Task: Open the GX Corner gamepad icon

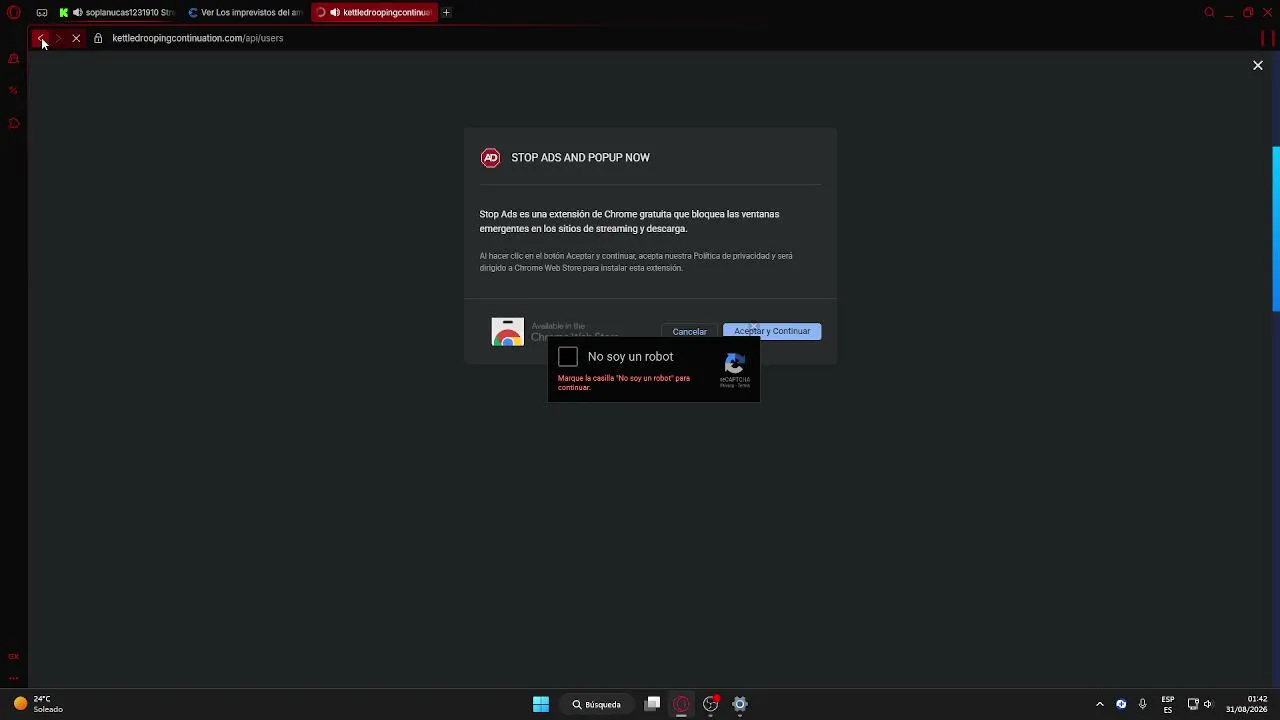Action: [41, 12]
